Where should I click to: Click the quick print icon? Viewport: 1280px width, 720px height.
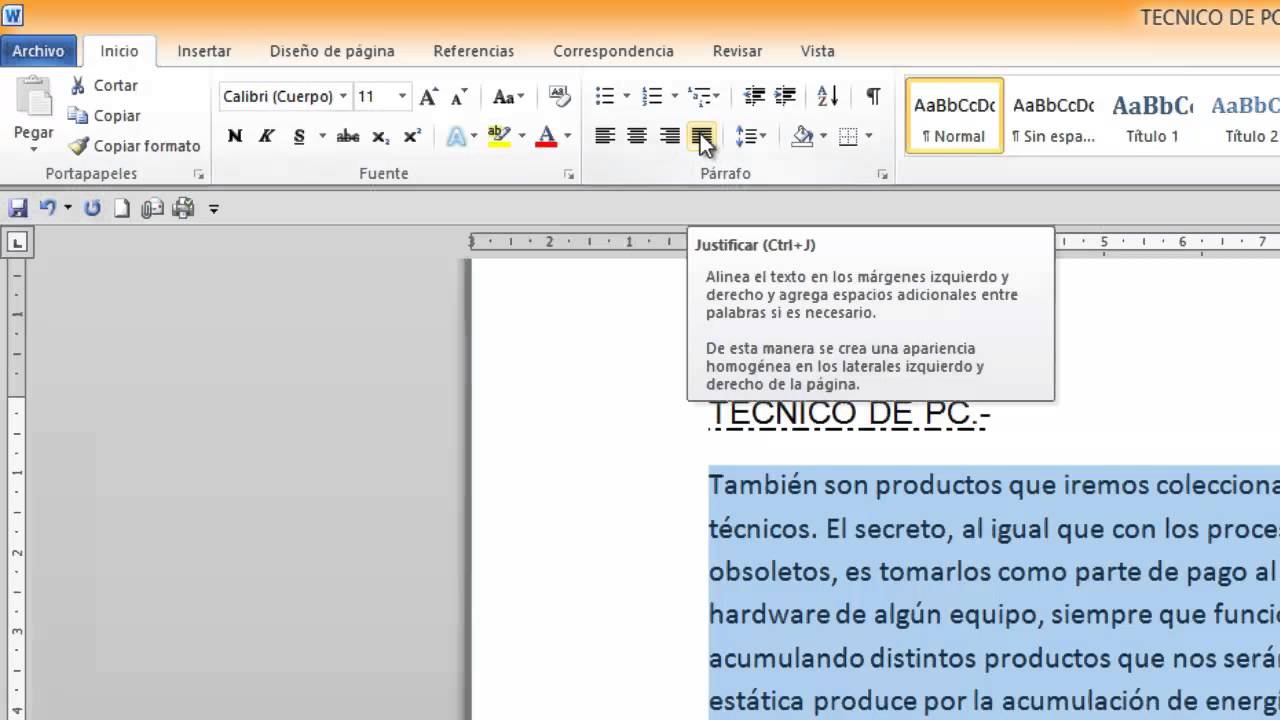183,208
